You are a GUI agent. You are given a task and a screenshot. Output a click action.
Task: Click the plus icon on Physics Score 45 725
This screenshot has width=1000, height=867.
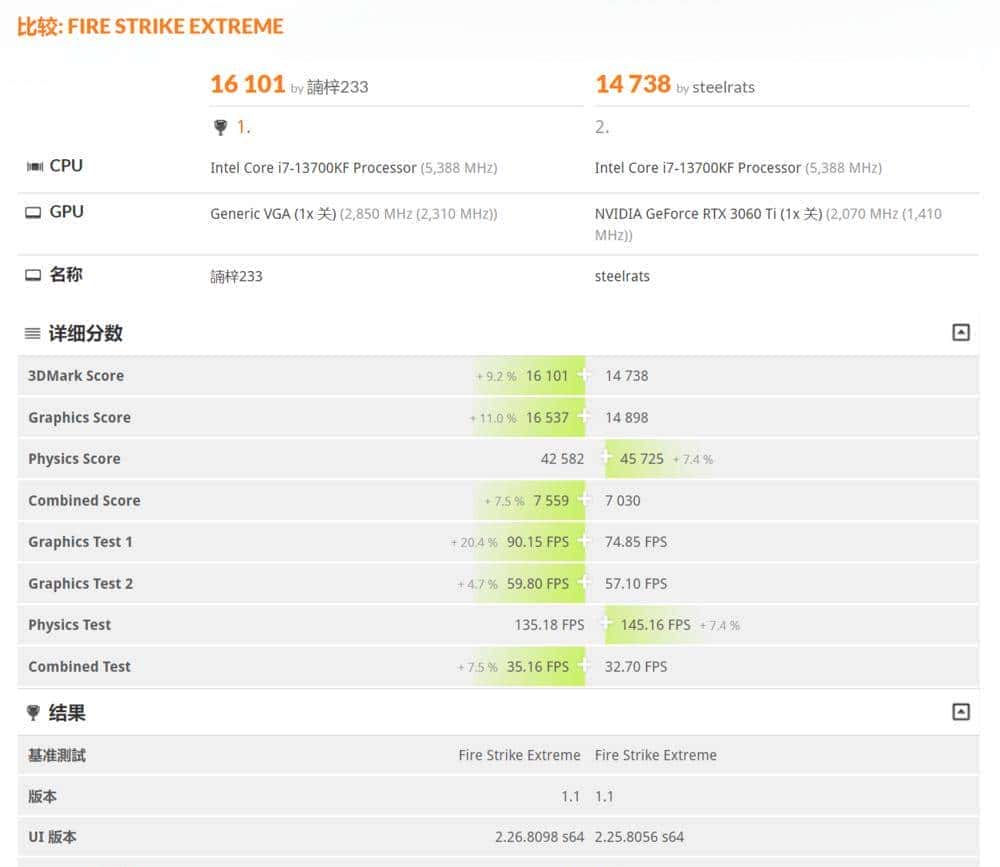click(606, 459)
